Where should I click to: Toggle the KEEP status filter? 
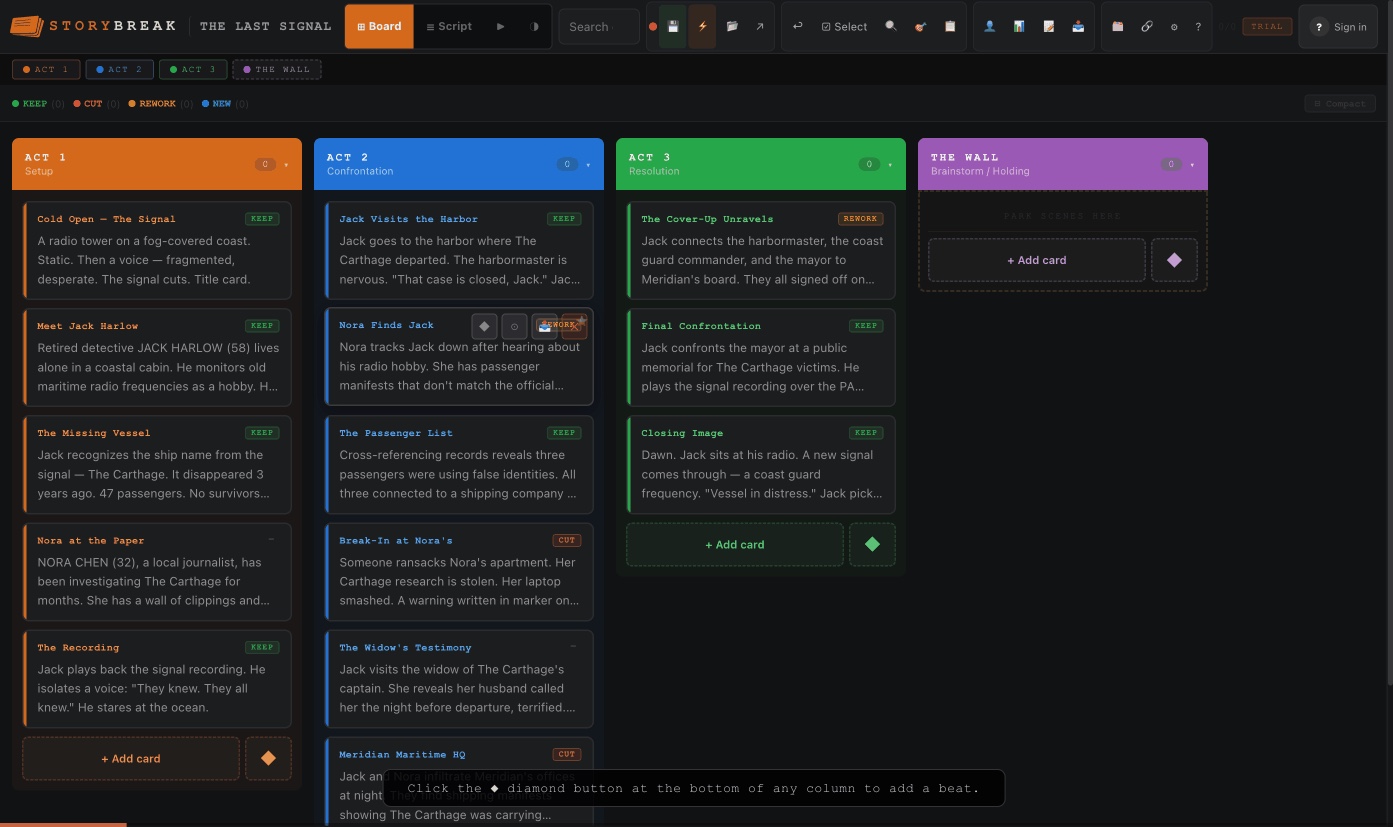point(34,104)
